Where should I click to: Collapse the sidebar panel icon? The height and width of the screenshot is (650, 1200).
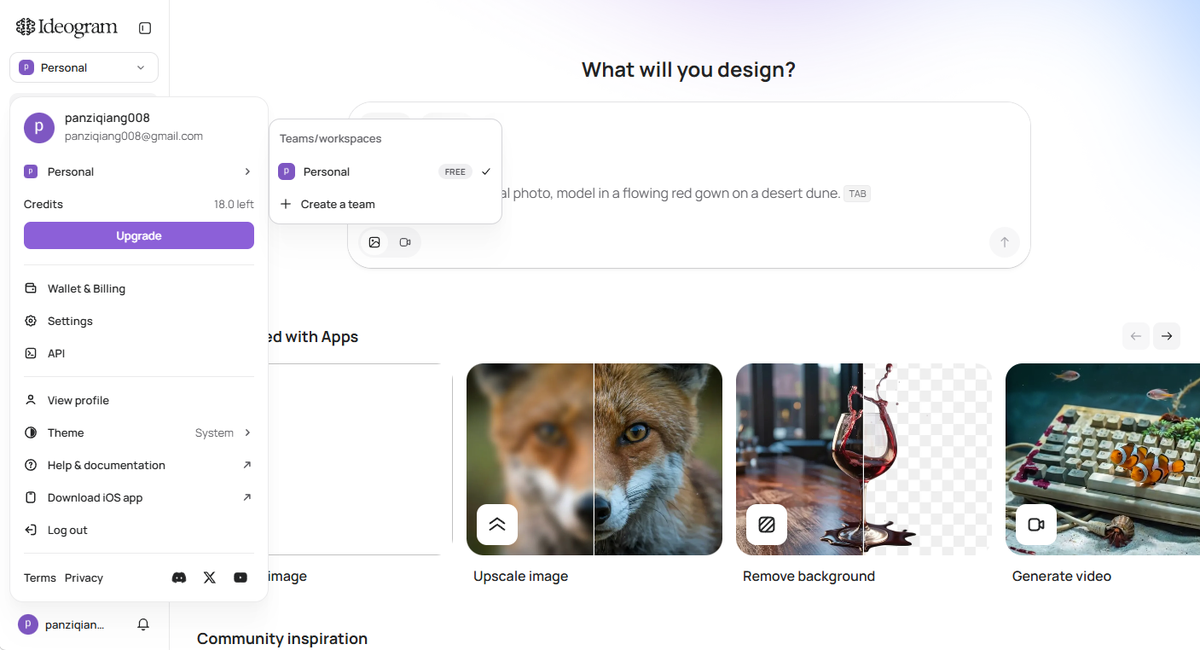click(x=145, y=28)
